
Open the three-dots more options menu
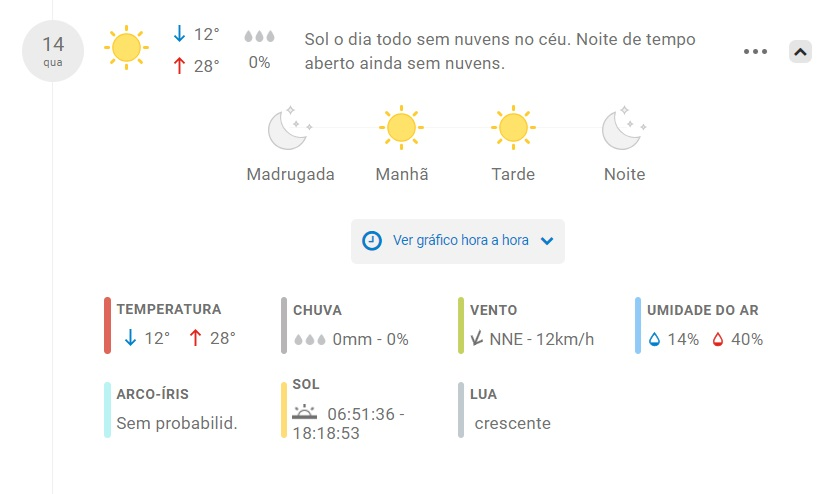755,52
